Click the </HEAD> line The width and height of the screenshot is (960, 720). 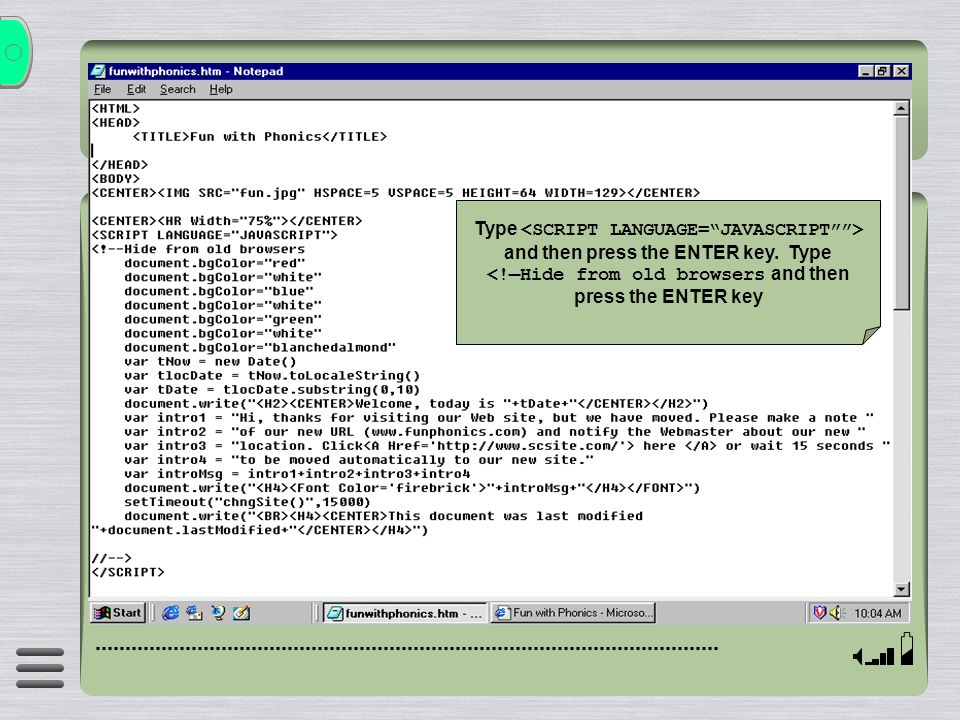point(119,165)
